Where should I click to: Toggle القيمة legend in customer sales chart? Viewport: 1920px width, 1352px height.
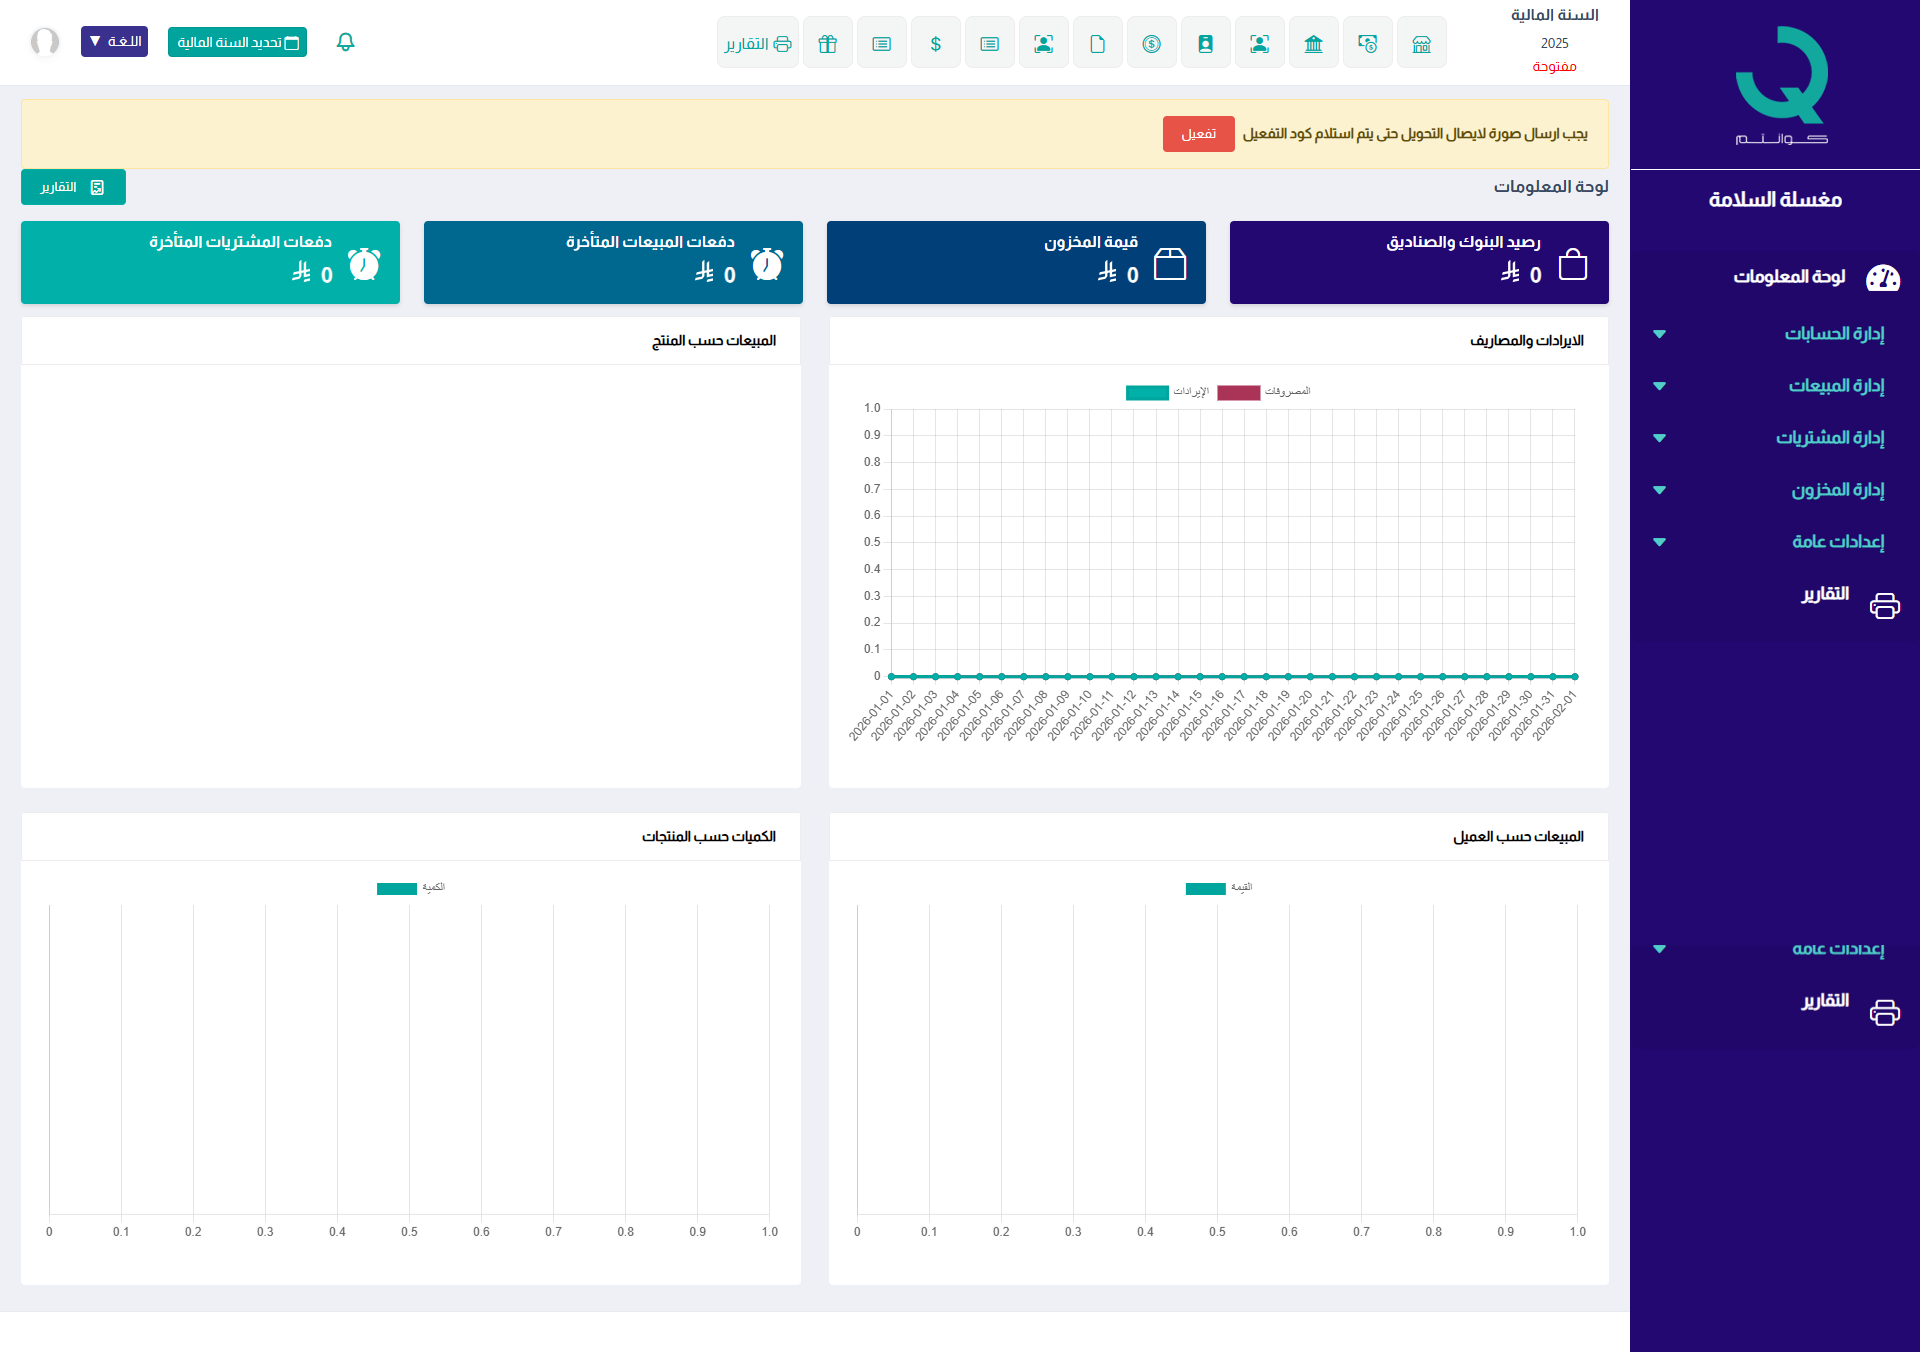1218,888
